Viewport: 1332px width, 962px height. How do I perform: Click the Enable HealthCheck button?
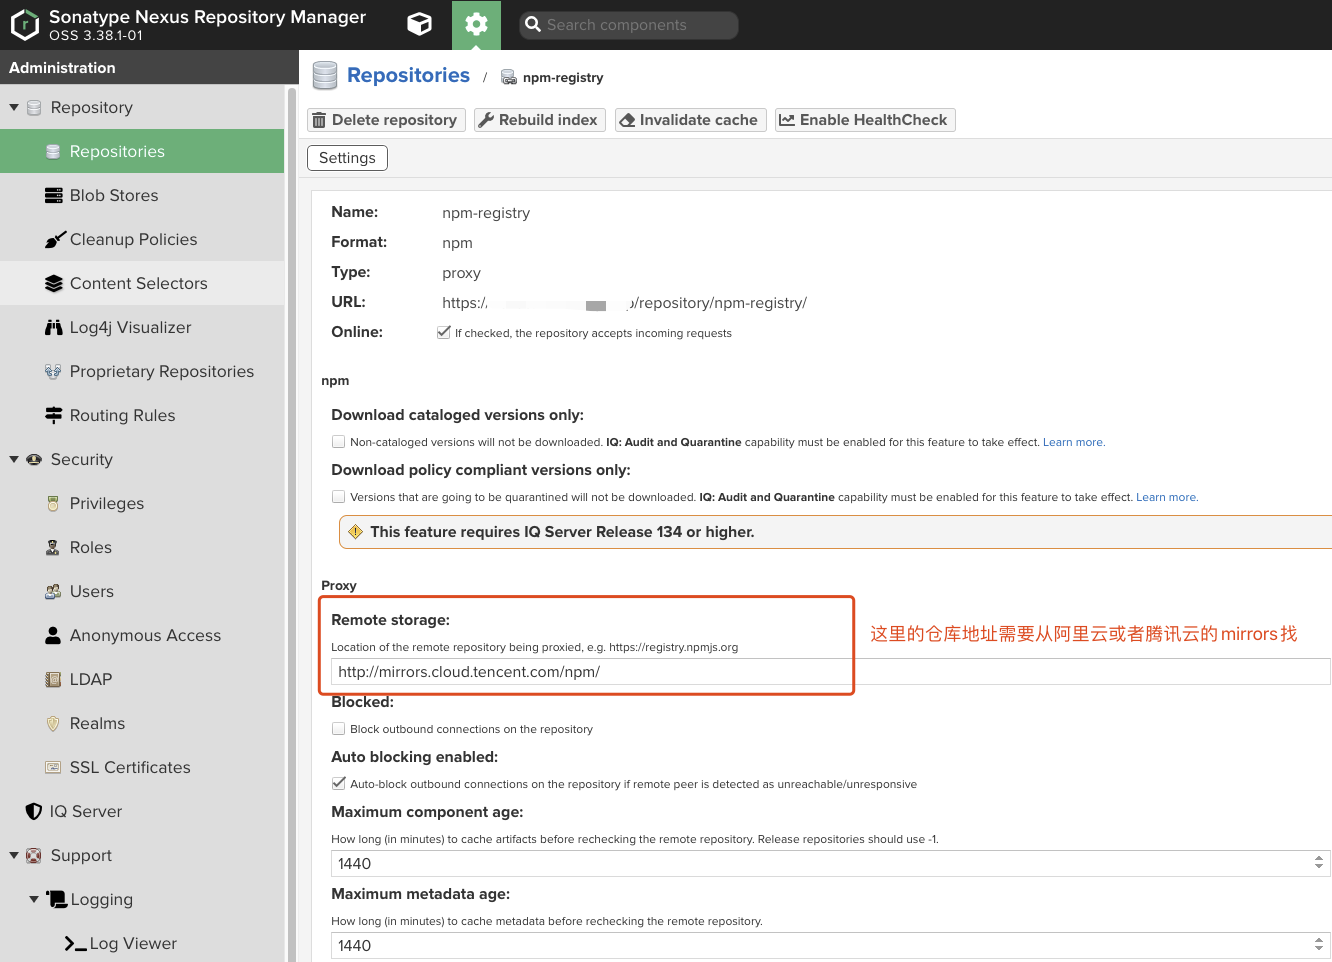coord(865,120)
